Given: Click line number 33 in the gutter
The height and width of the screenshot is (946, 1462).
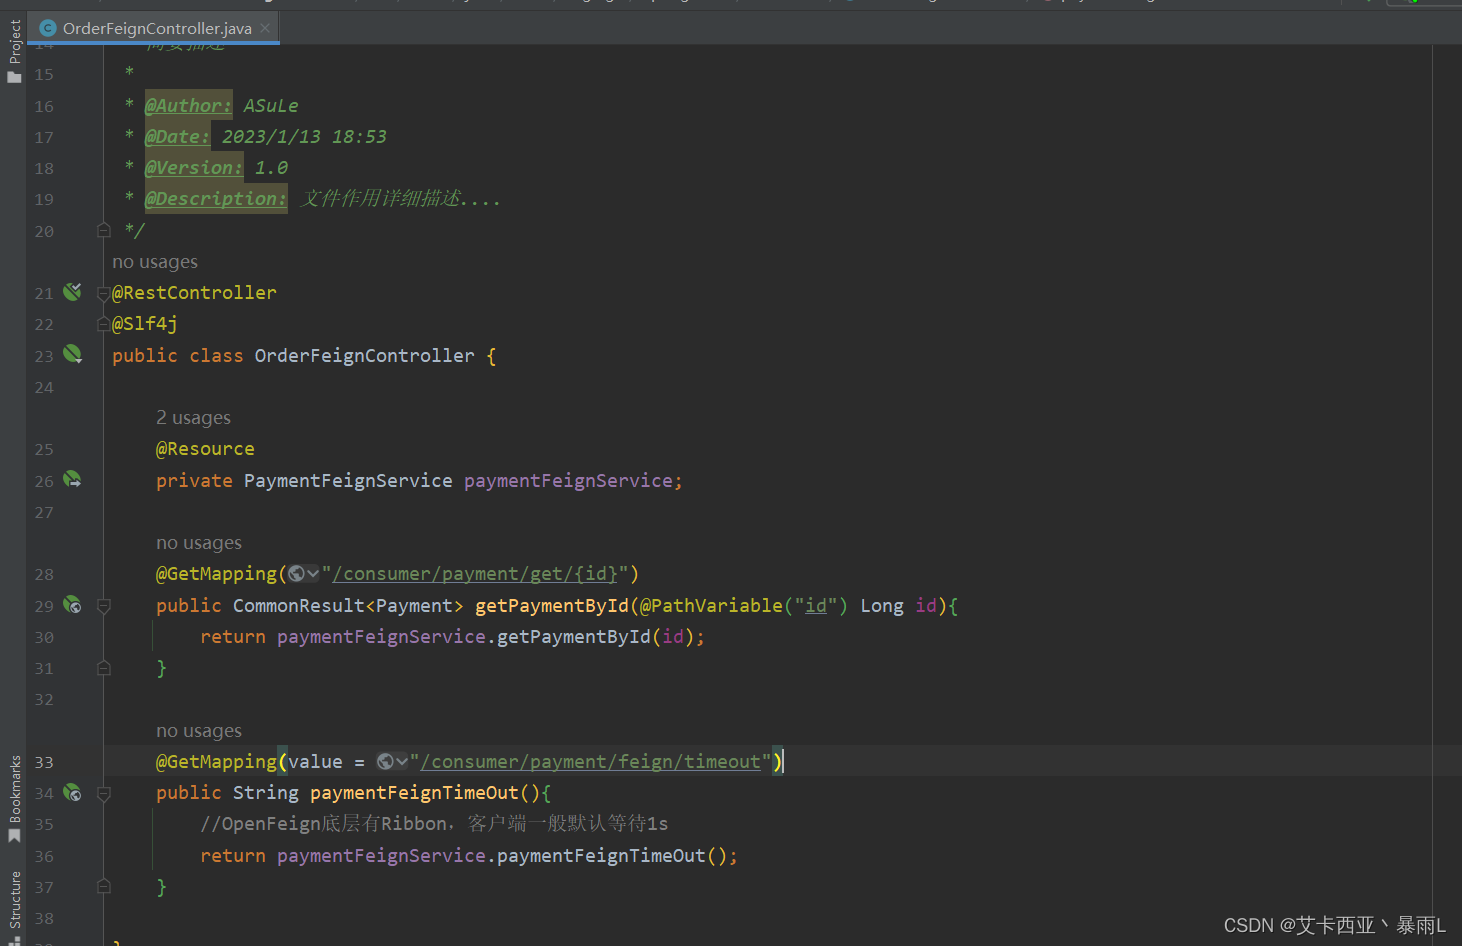Looking at the screenshot, I should pyautogui.click(x=44, y=762).
